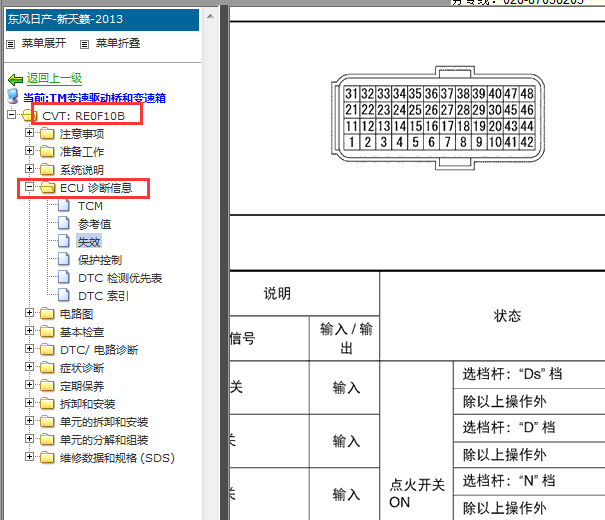Image resolution: width=605 pixels, height=520 pixels.
Task: Click the 注意事项 folder icon
Action: (47, 133)
